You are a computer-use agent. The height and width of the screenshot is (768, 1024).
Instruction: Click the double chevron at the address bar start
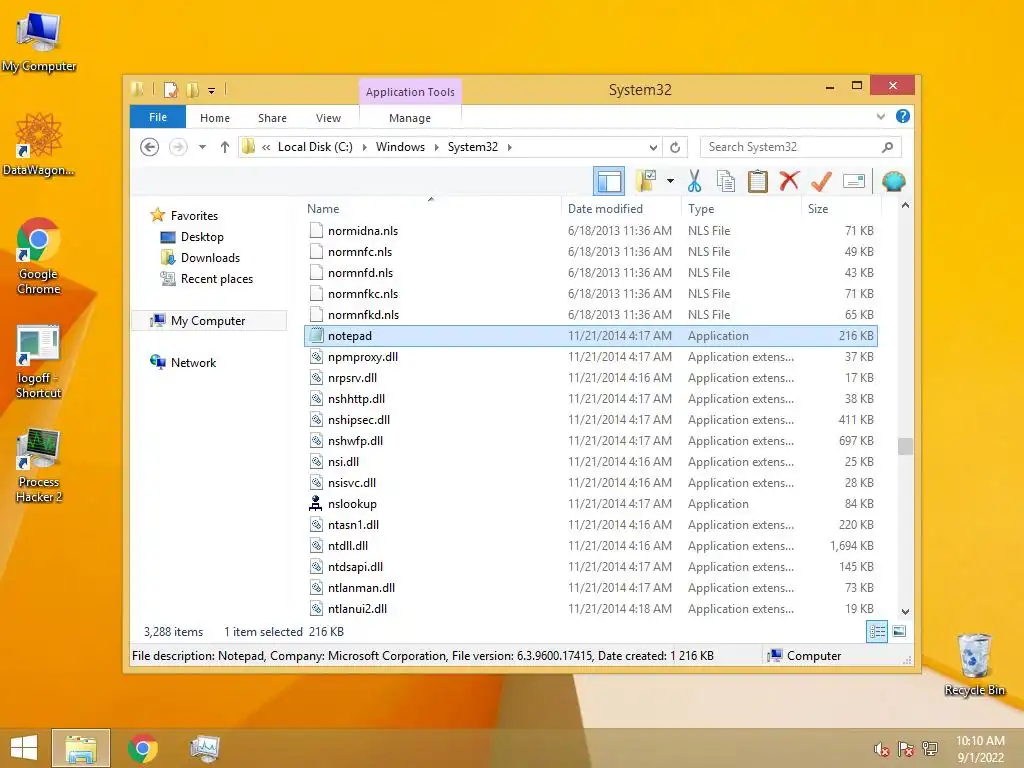[x=266, y=147]
